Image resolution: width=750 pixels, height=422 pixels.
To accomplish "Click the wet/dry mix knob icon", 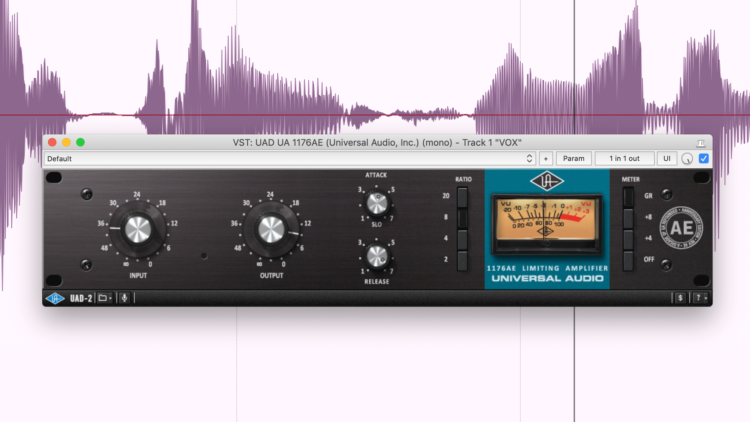I will (687, 159).
